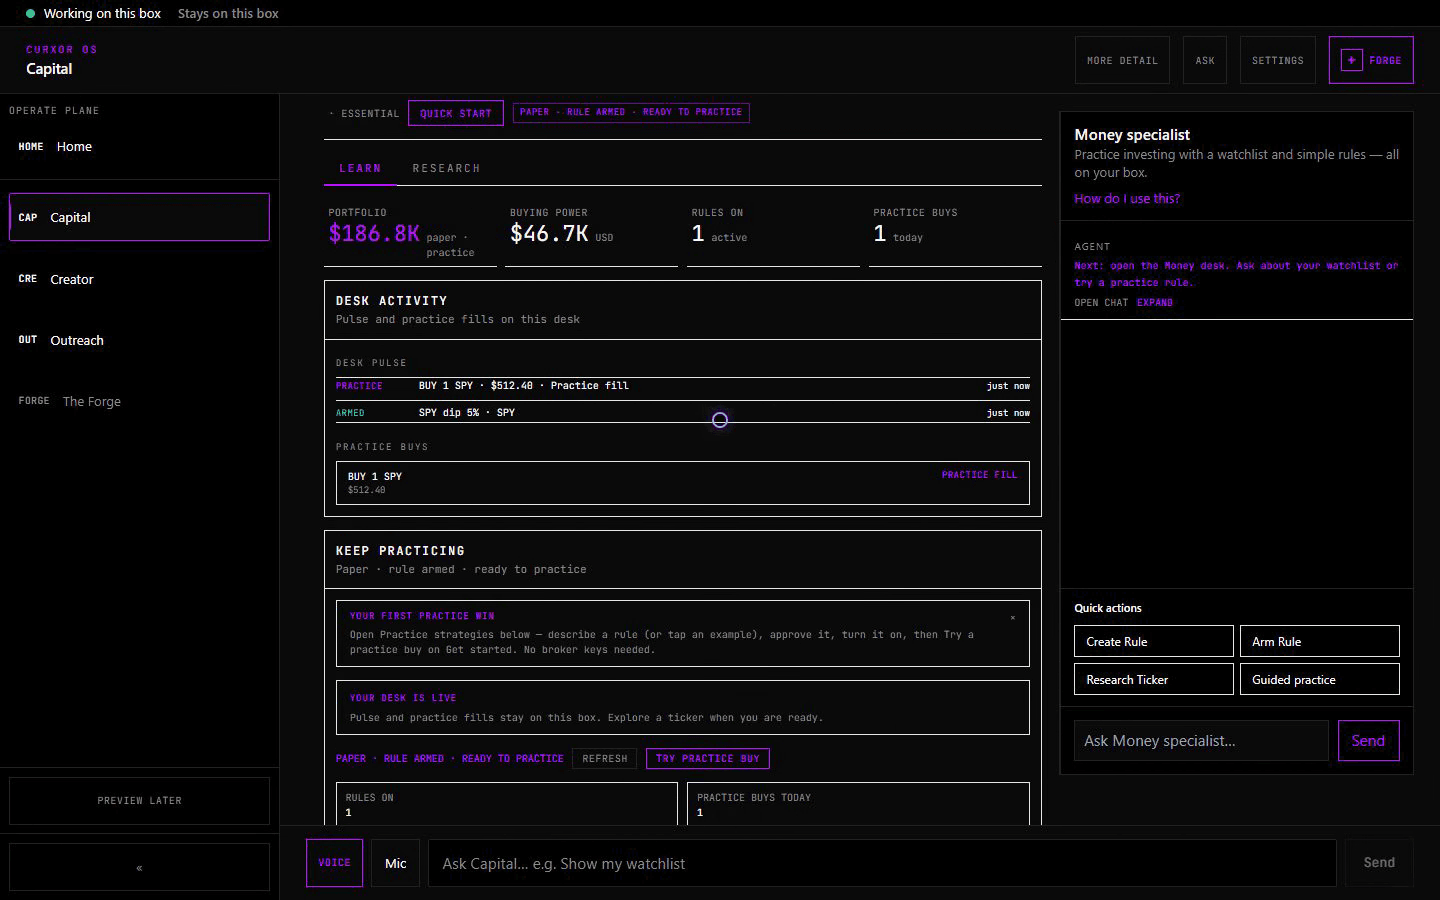Click the Your Desk Is Live card
The height and width of the screenshot is (900, 1440).
click(x=683, y=708)
